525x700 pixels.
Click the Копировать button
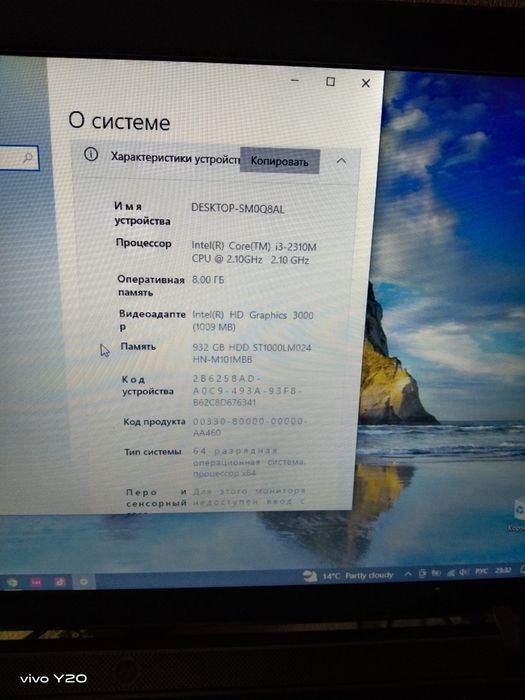click(x=279, y=160)
